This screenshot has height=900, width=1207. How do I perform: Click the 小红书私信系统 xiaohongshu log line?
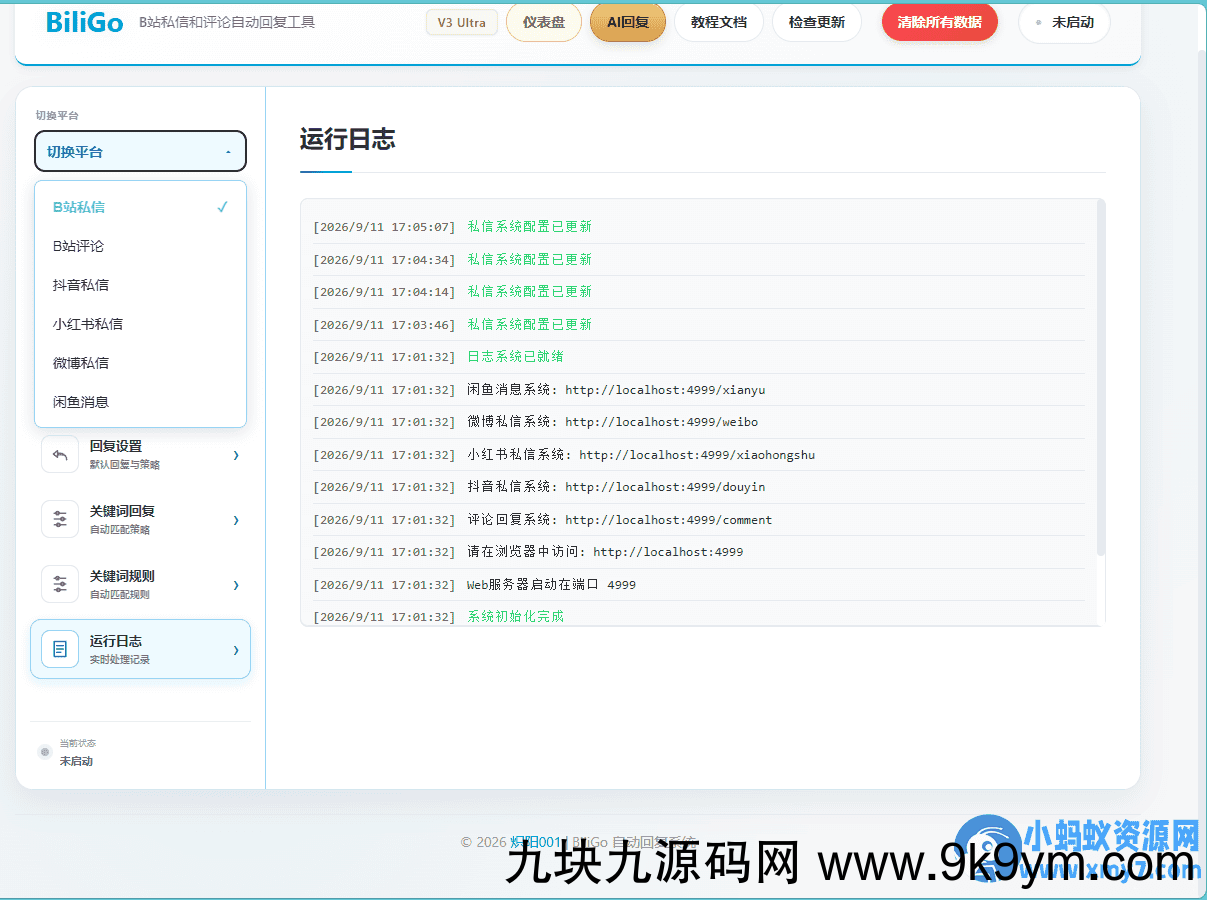point(698,455)
